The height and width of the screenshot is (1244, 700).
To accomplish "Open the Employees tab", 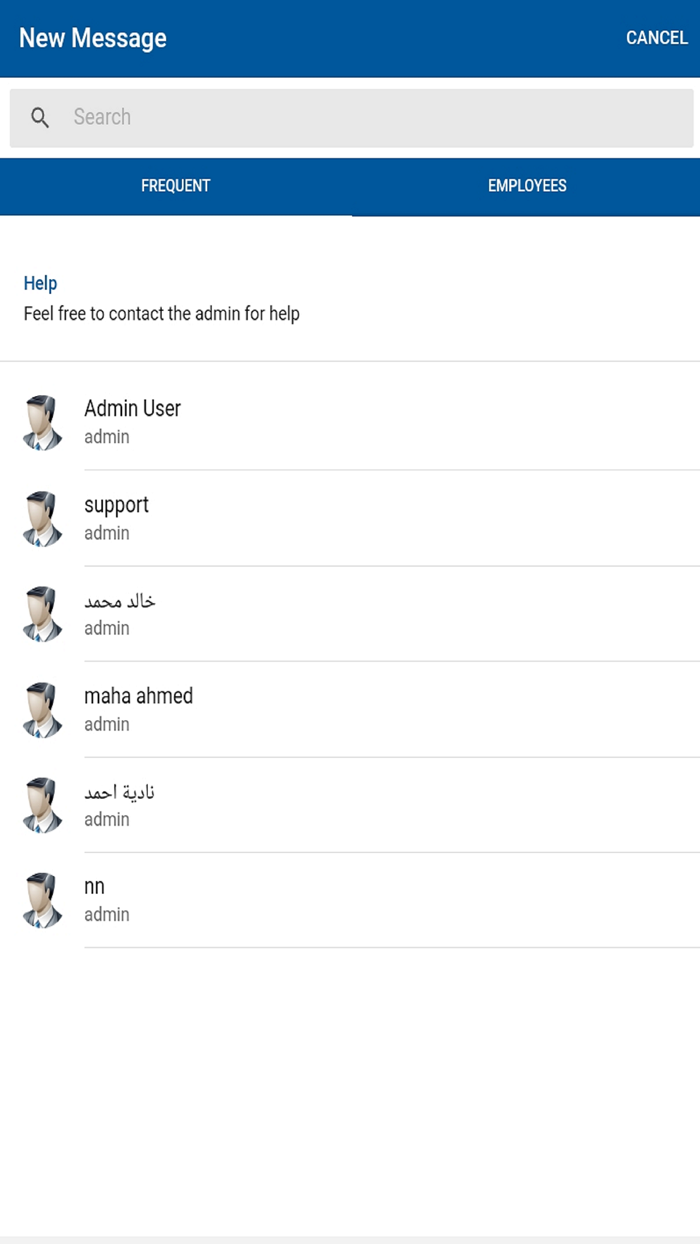I will (x=527, y=186).
